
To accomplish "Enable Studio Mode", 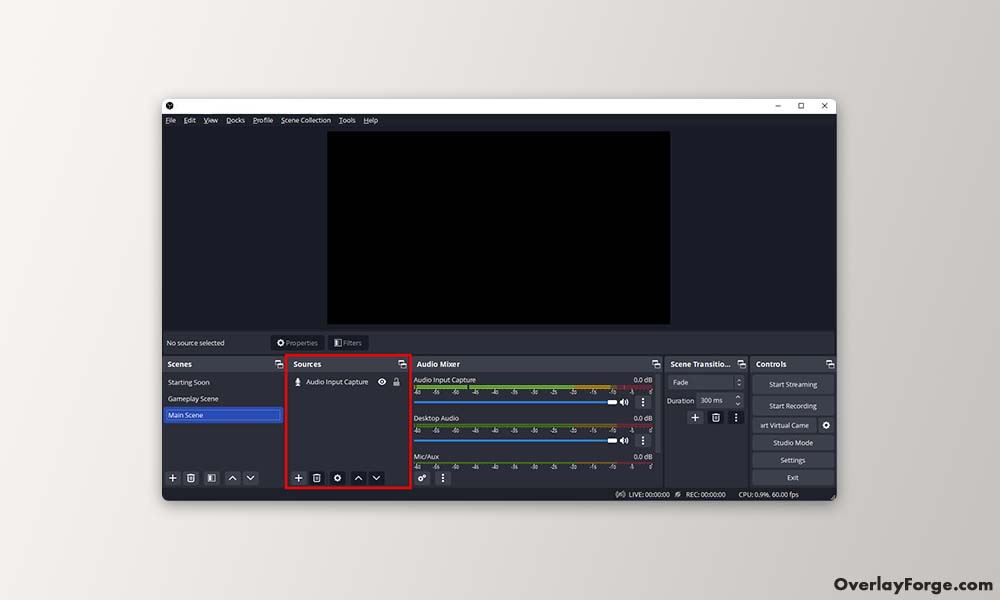I will [792, 442].
